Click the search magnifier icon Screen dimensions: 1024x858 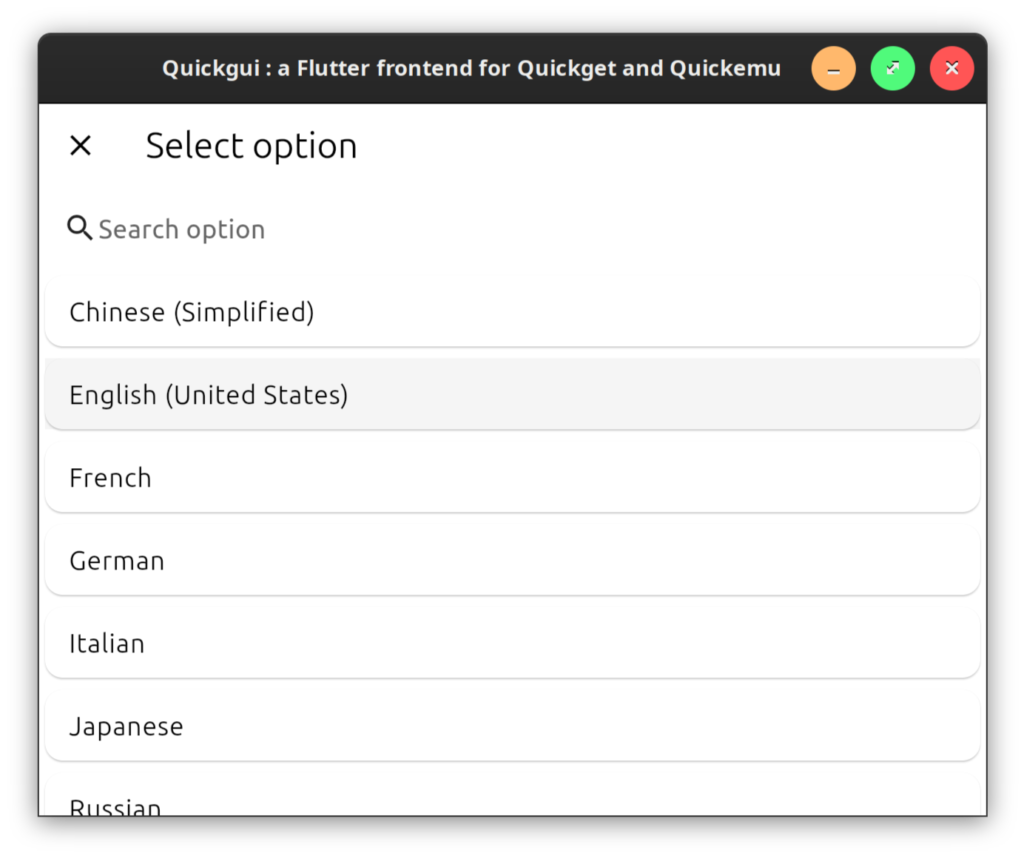click(80, 228)
